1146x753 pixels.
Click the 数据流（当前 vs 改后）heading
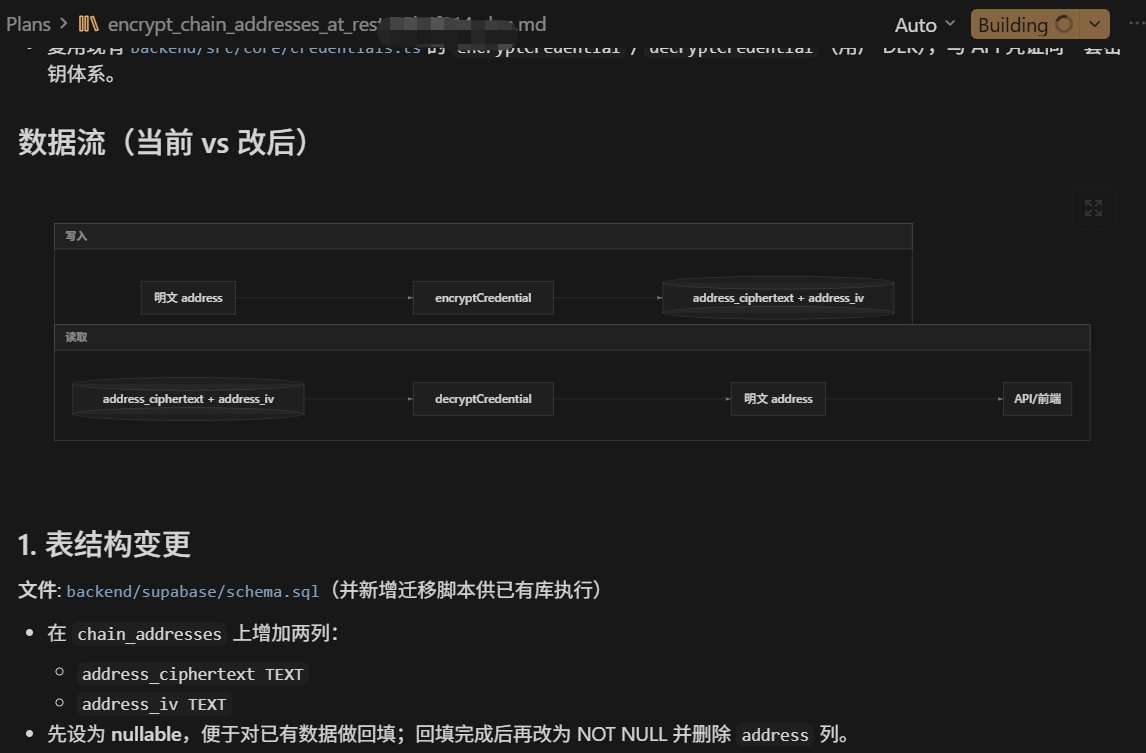coord(164,142)
